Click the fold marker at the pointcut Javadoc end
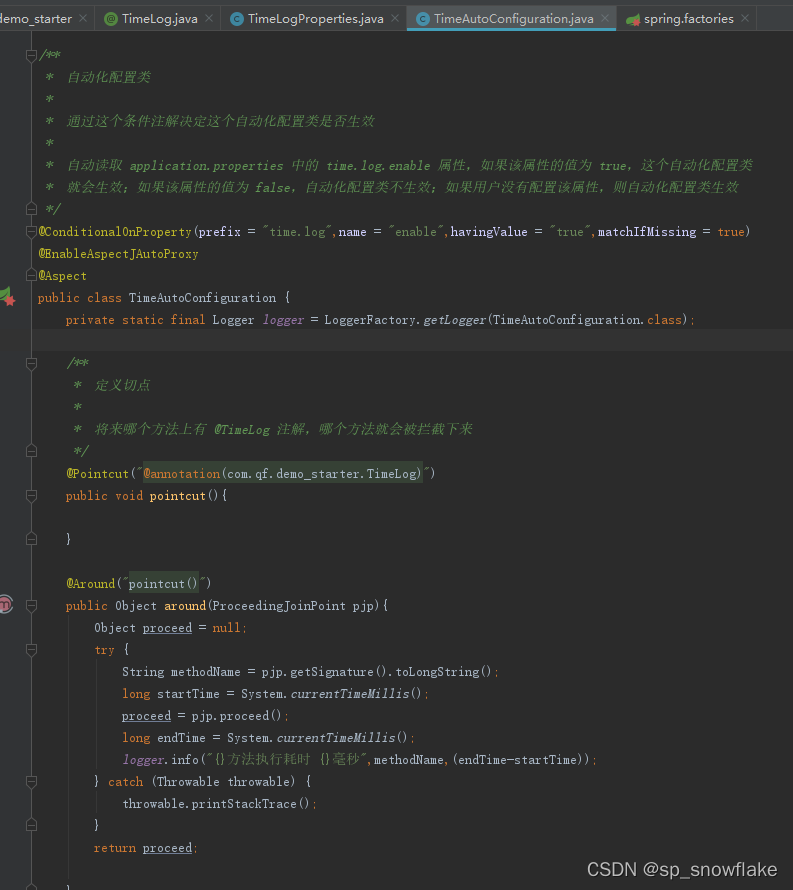This screenshot has height=890, width=793. coord(31,451)
